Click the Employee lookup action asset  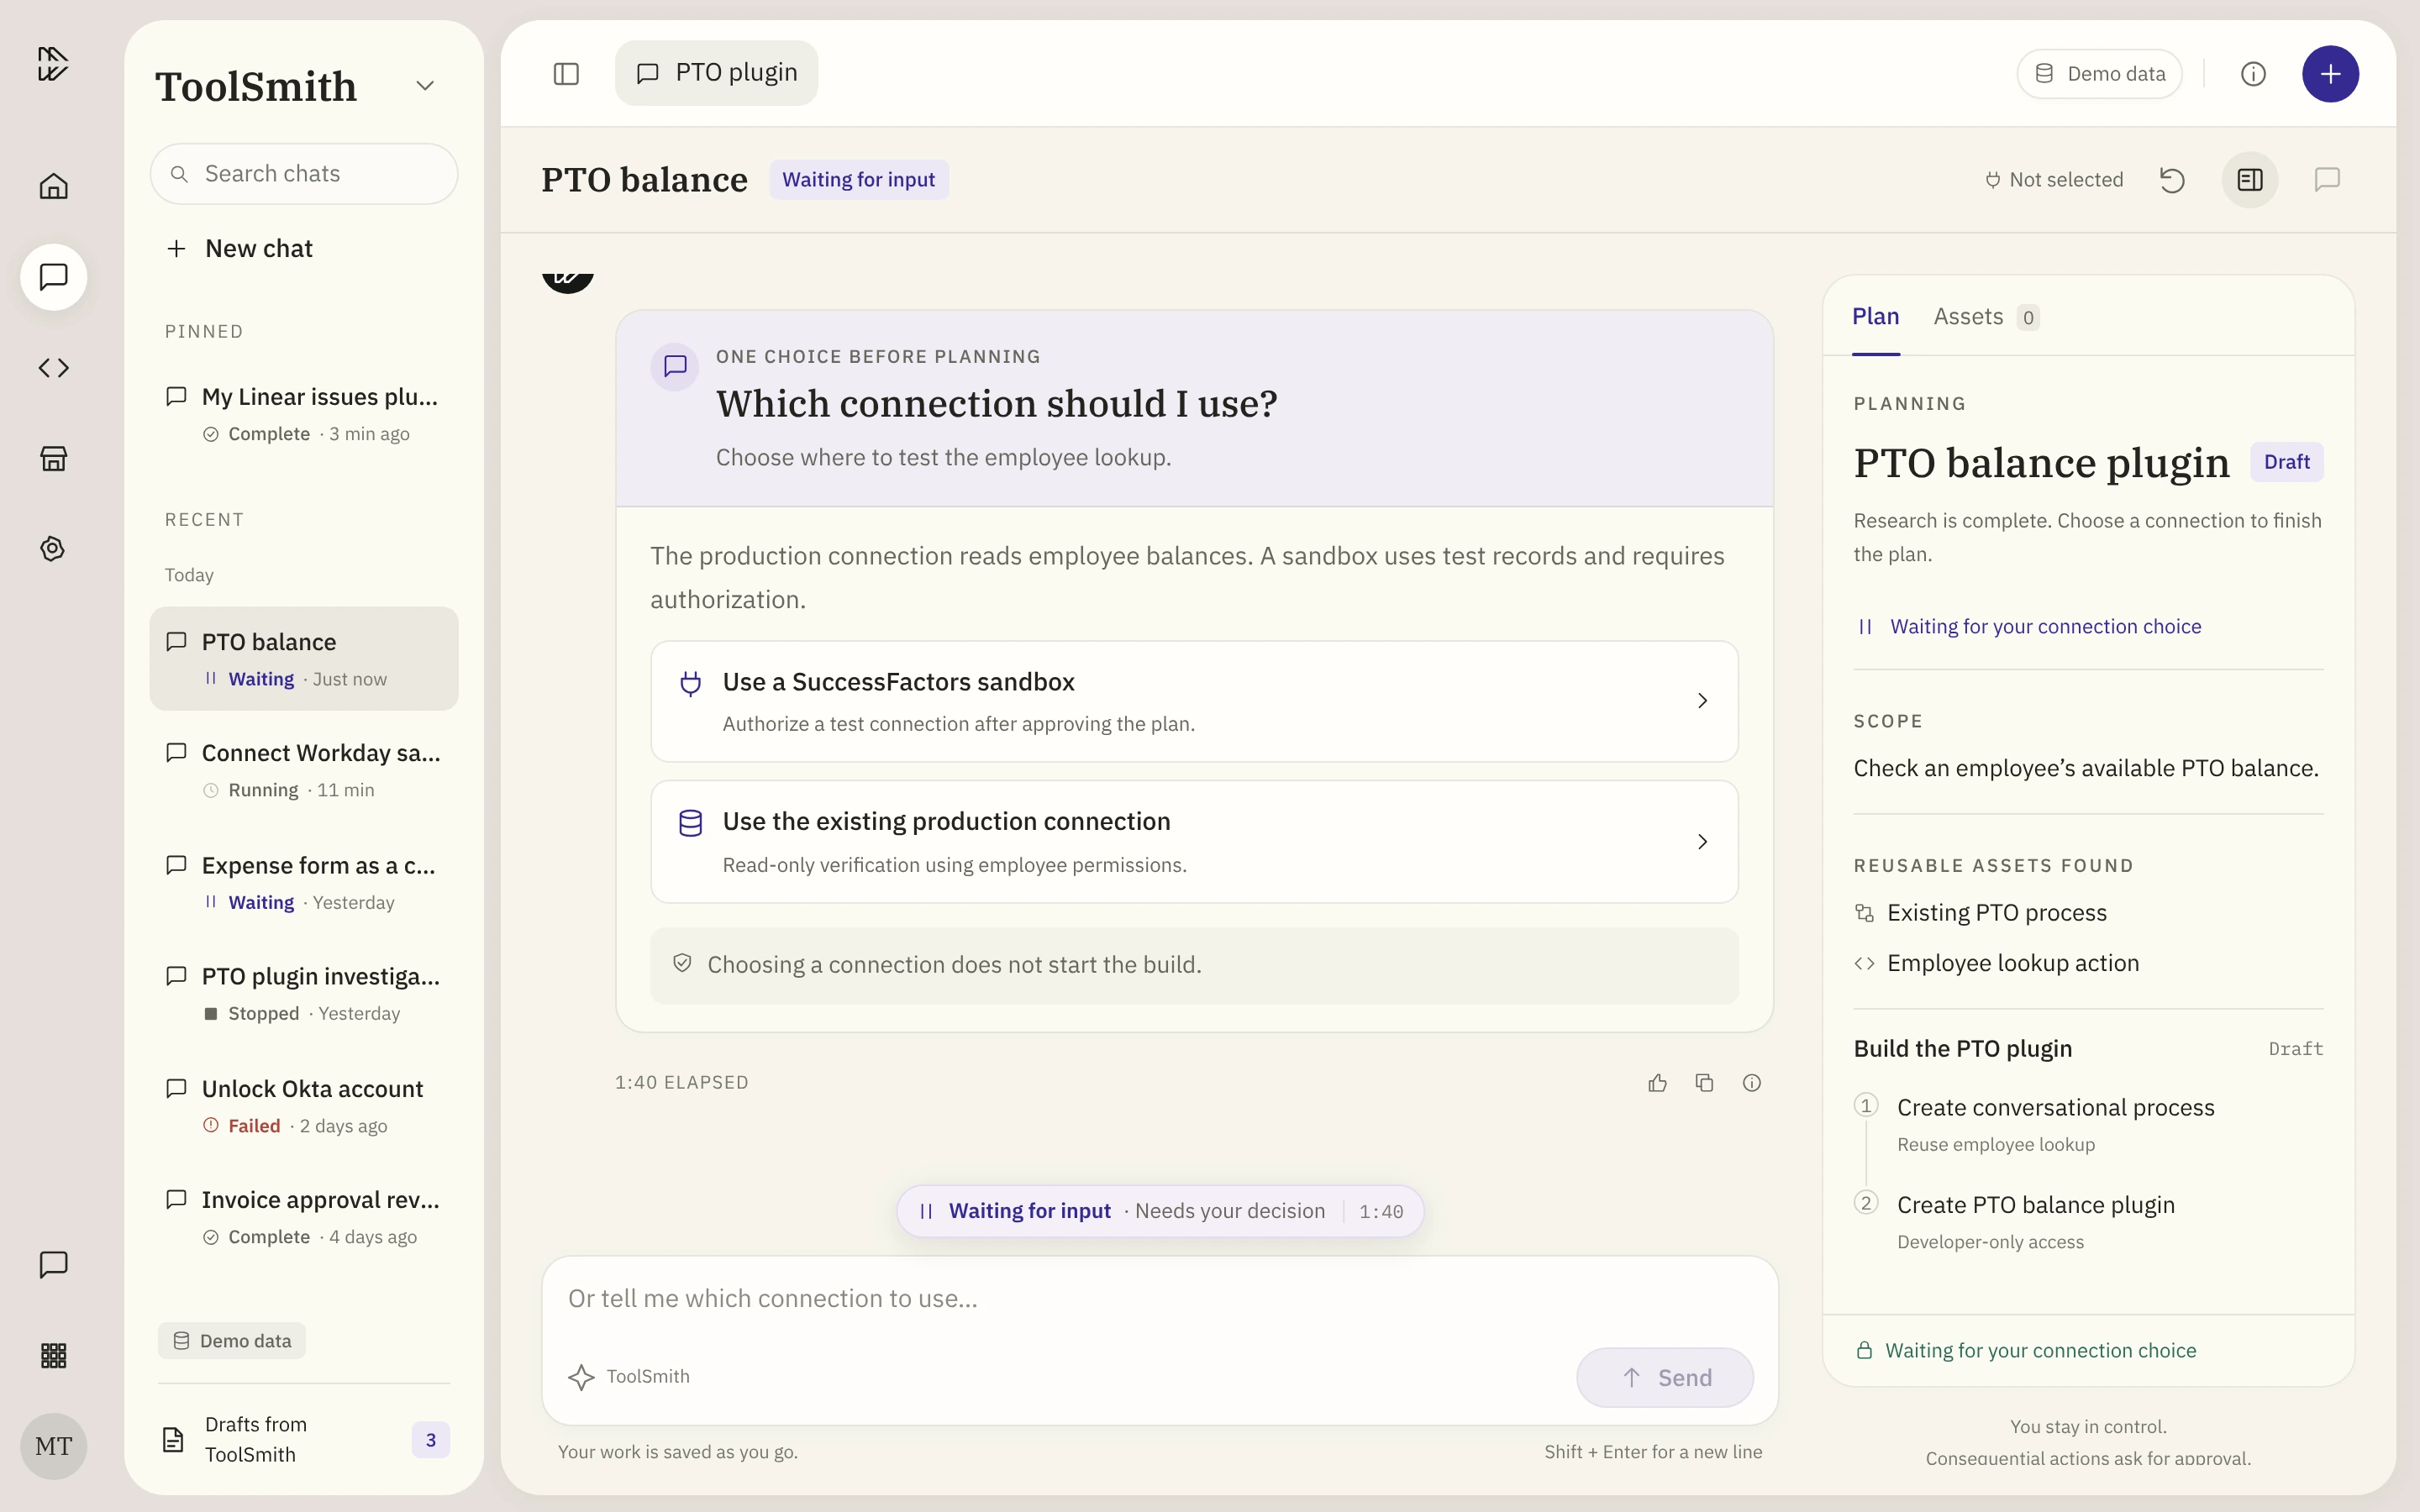click(x=1996, y=963)
